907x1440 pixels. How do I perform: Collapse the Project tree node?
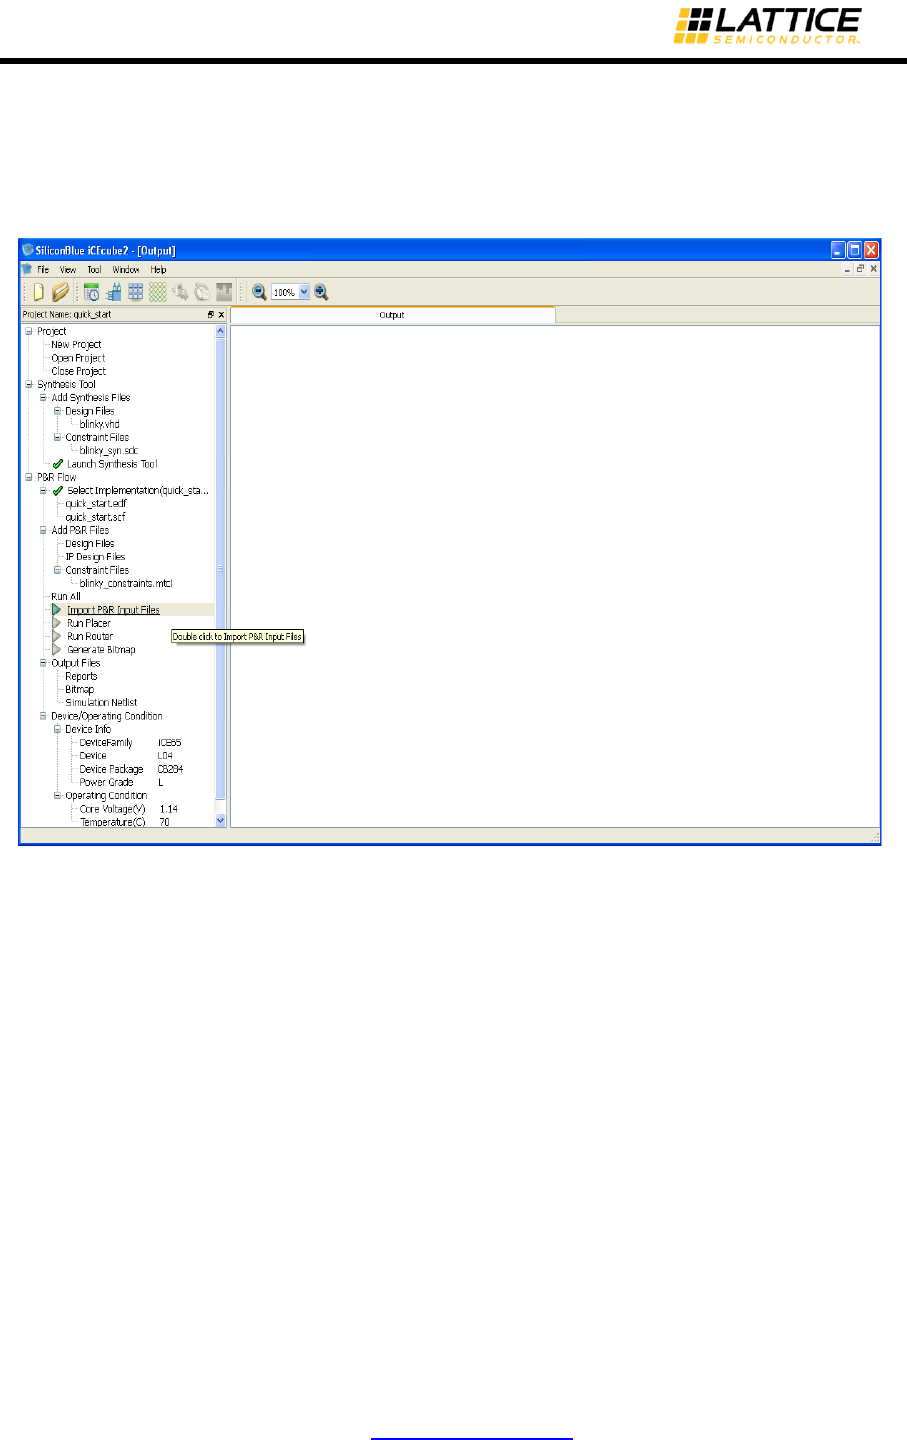pyautogui.click(x=29, y=331)
